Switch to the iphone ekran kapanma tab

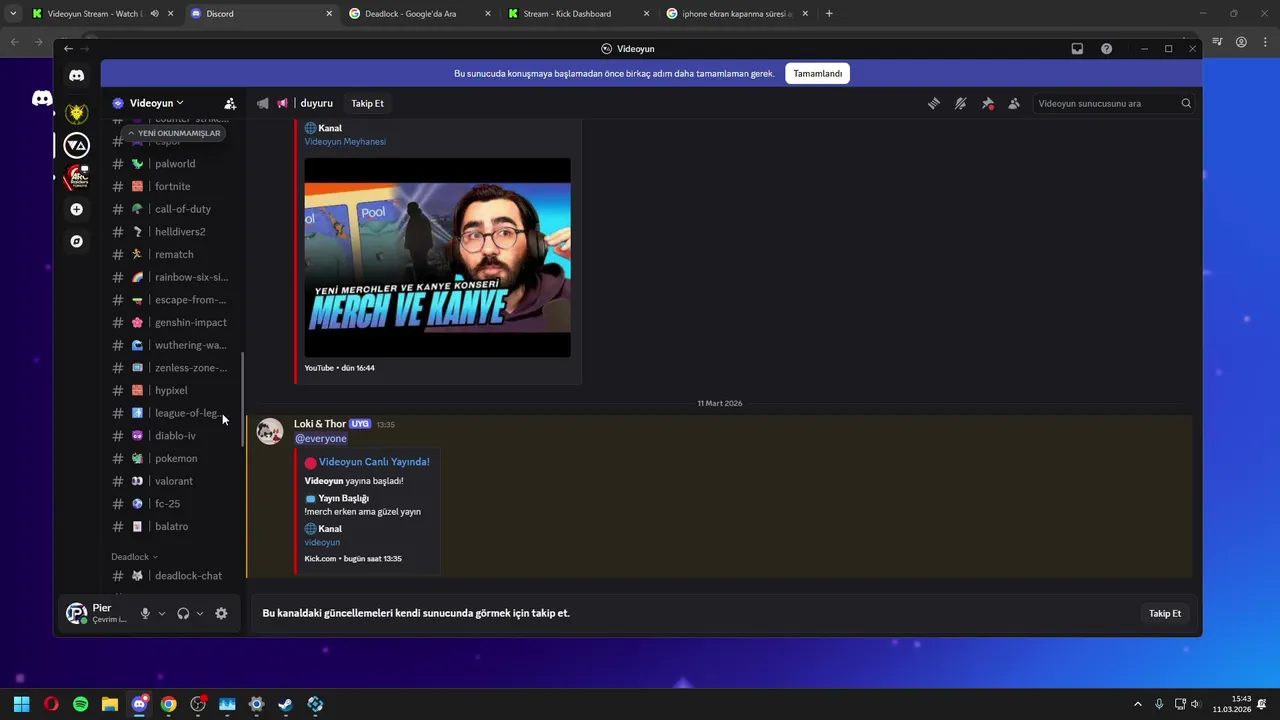click(x=737, y=14)
